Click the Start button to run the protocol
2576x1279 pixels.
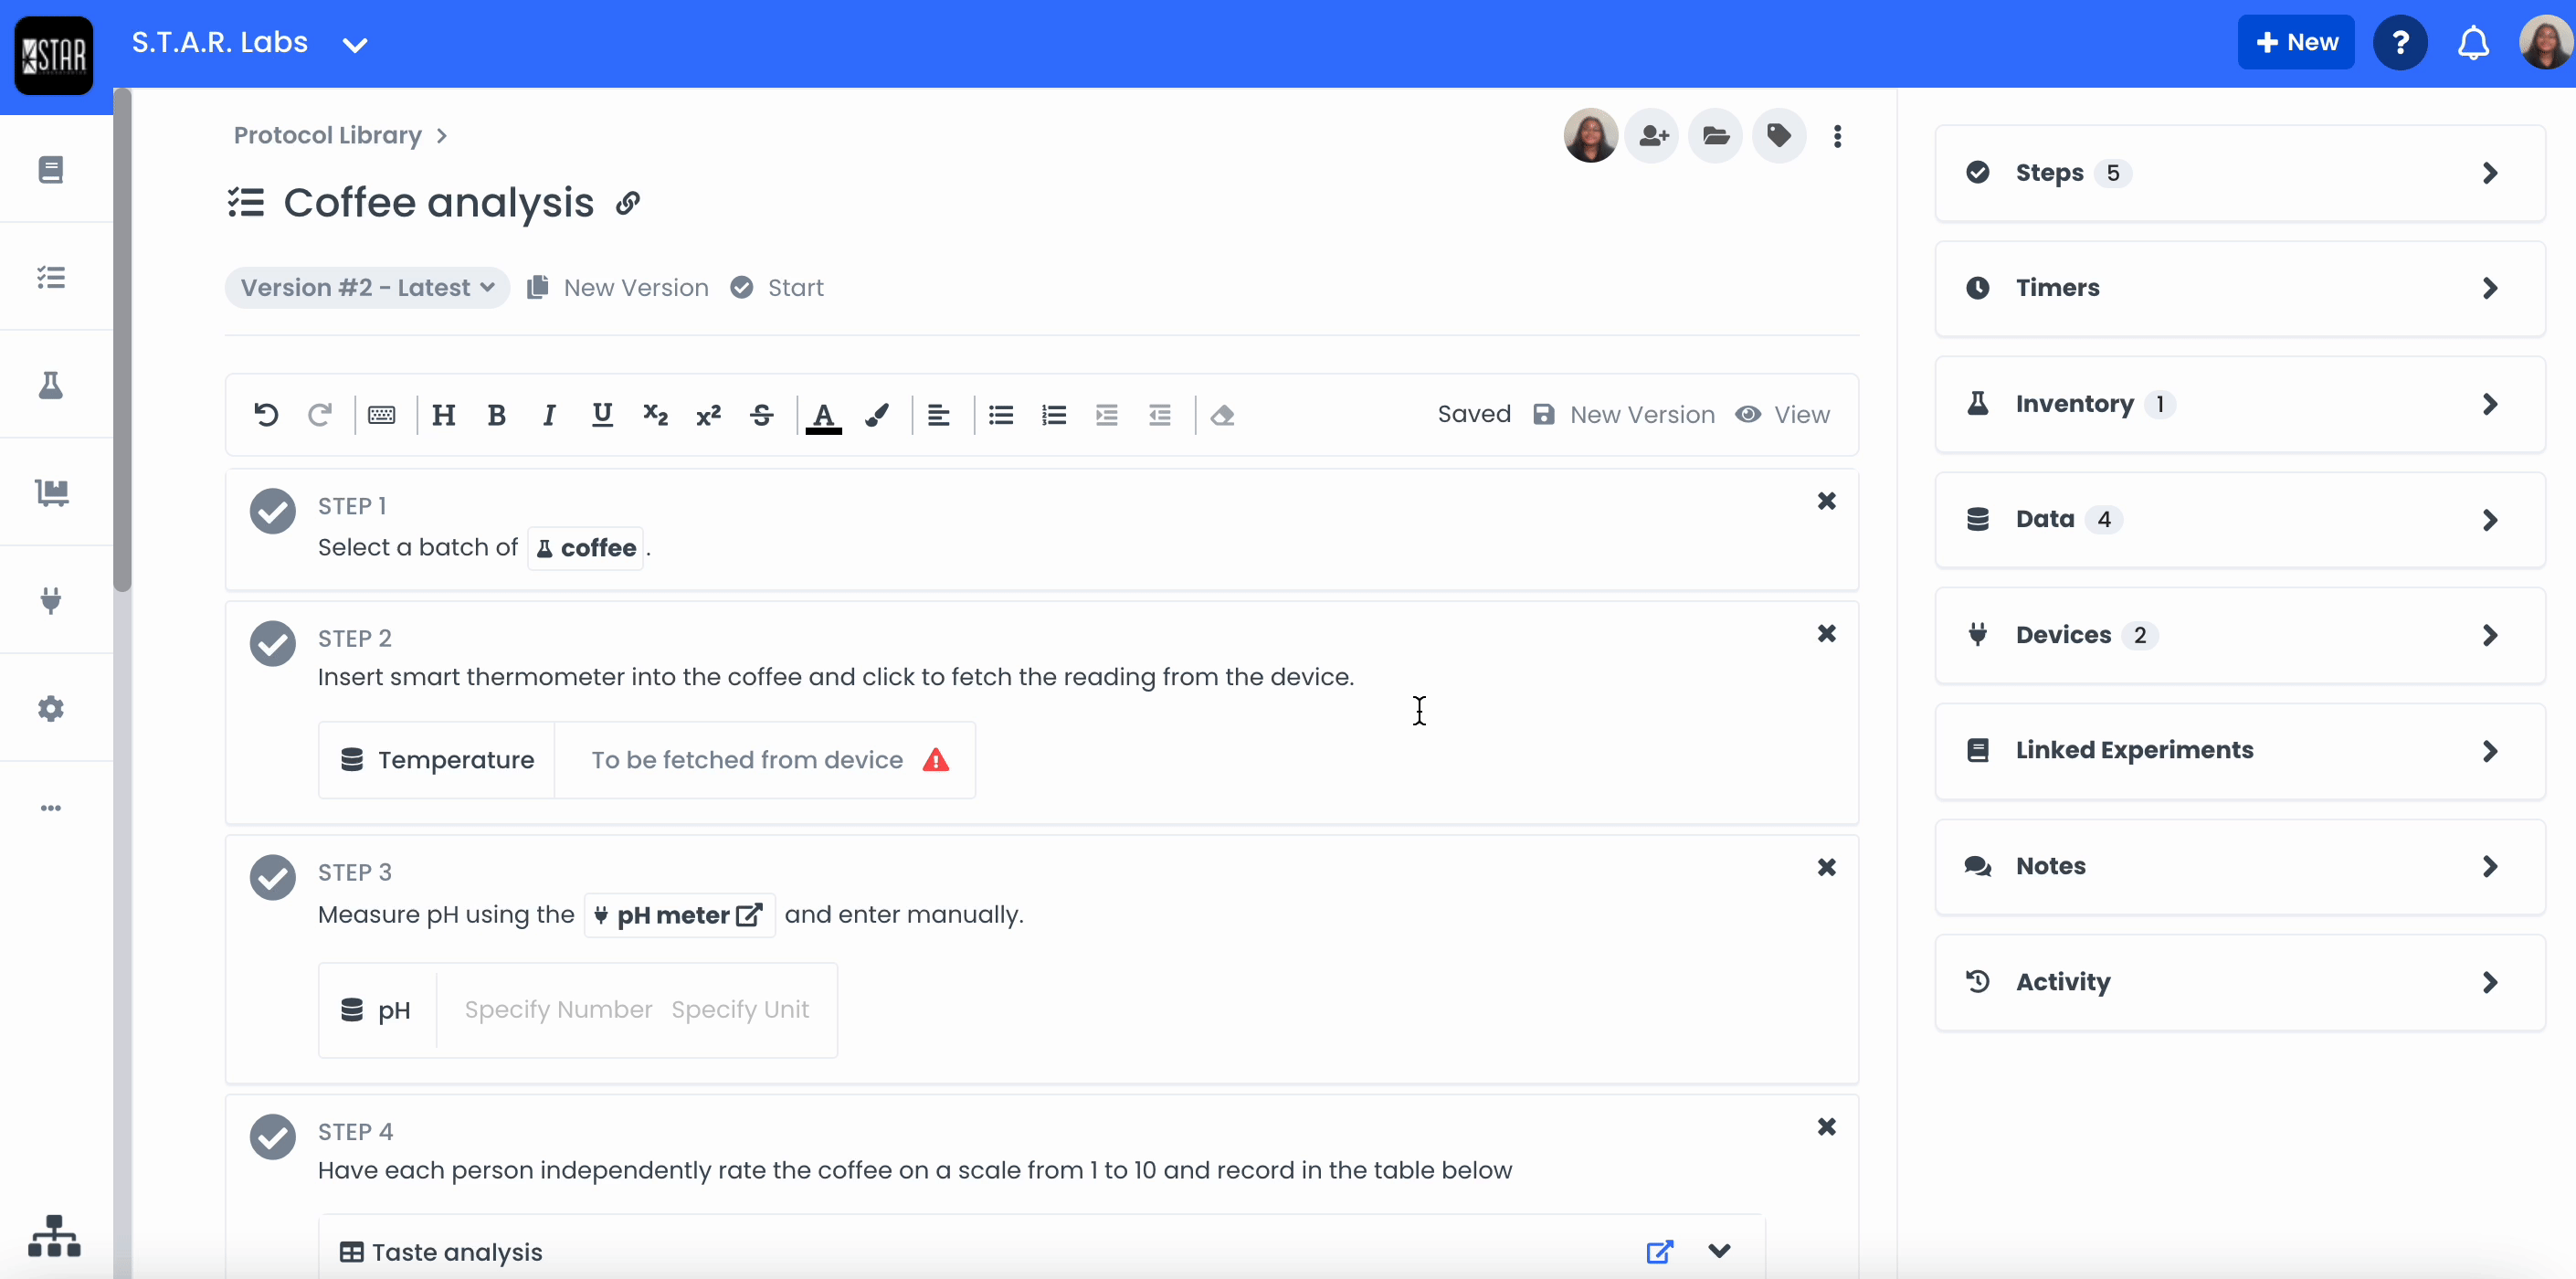778,287
